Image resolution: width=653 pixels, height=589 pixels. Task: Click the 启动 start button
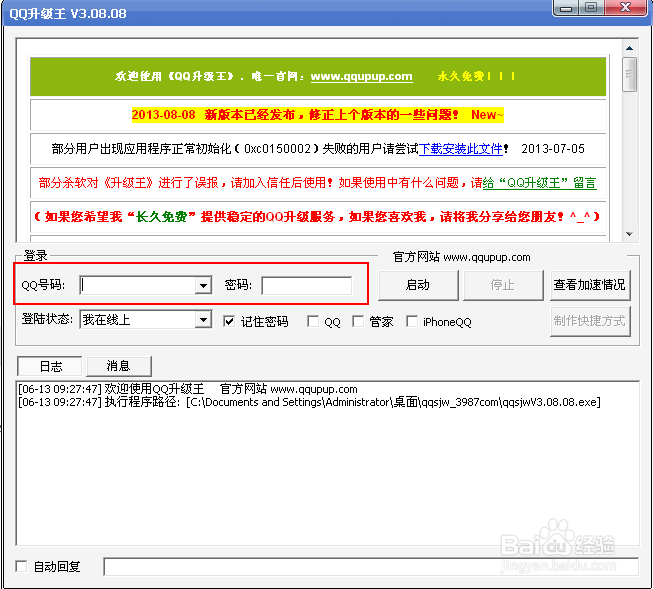pyautogui.click(x=418, y=285)
